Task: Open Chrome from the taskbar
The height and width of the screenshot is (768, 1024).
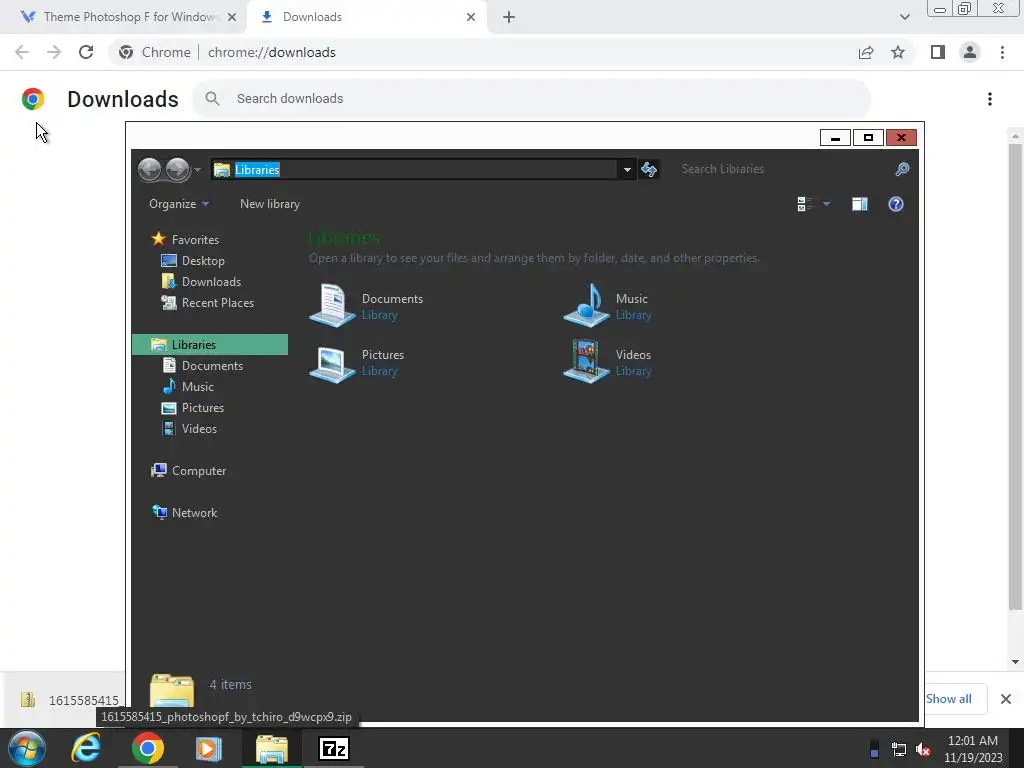Action: (x=148, y=748)
